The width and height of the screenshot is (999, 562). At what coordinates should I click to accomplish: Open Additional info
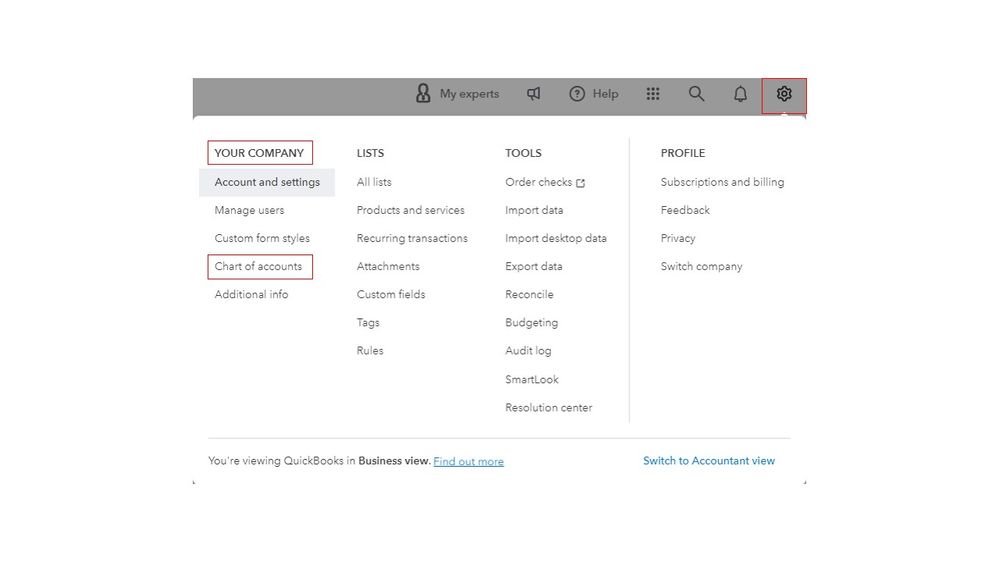point(251,294)
